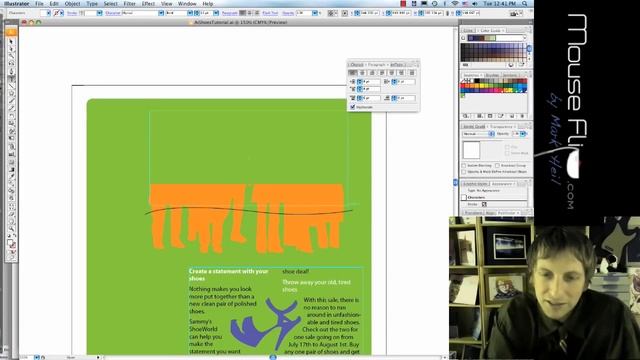Click the Stroke link in control bar
Screen dimensions: 640x360
coord(72,13)
